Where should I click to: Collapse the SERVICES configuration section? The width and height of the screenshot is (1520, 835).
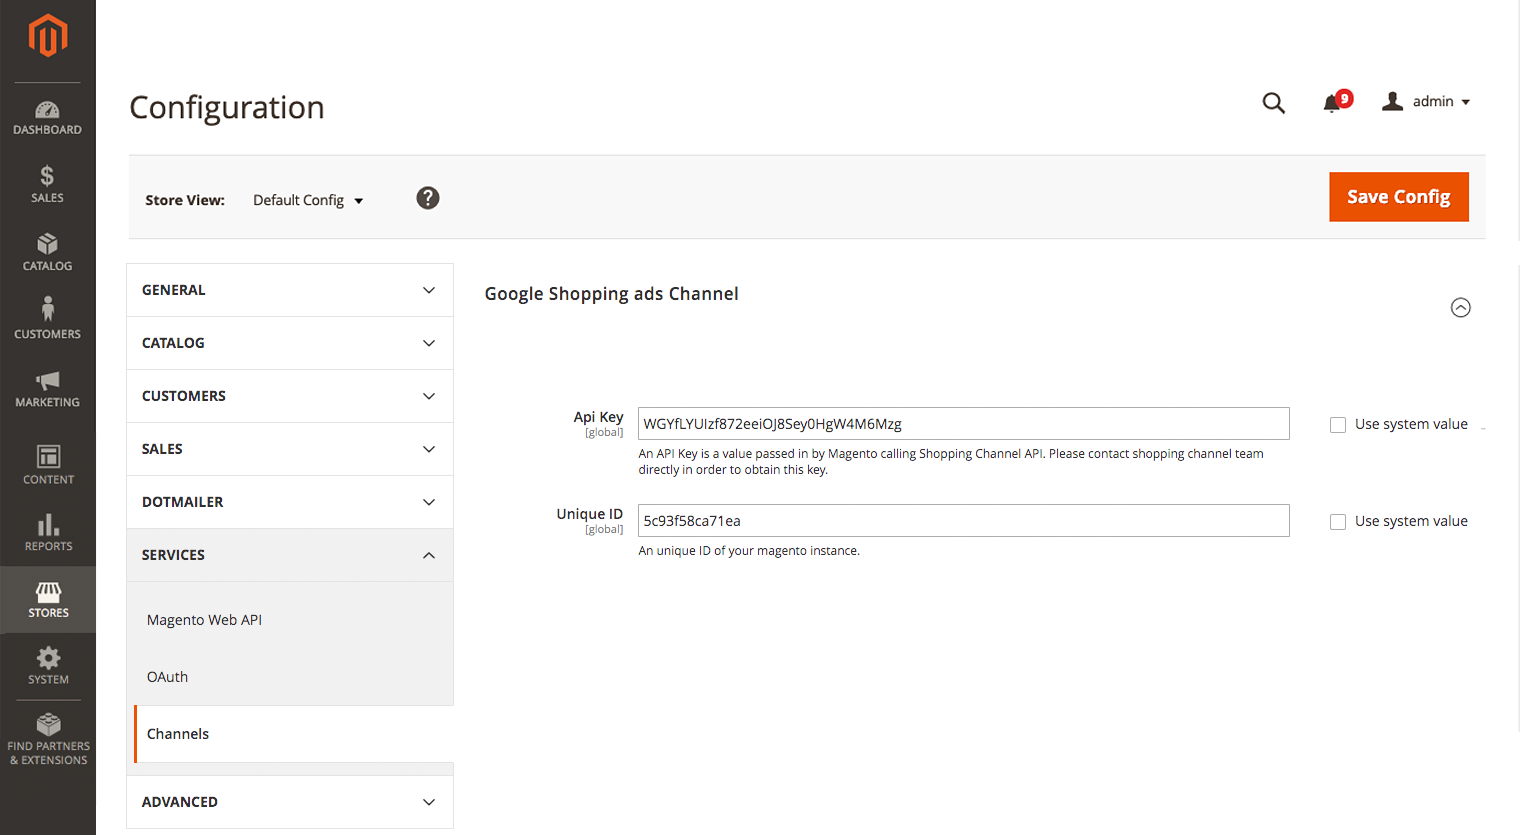coord(290,555)
